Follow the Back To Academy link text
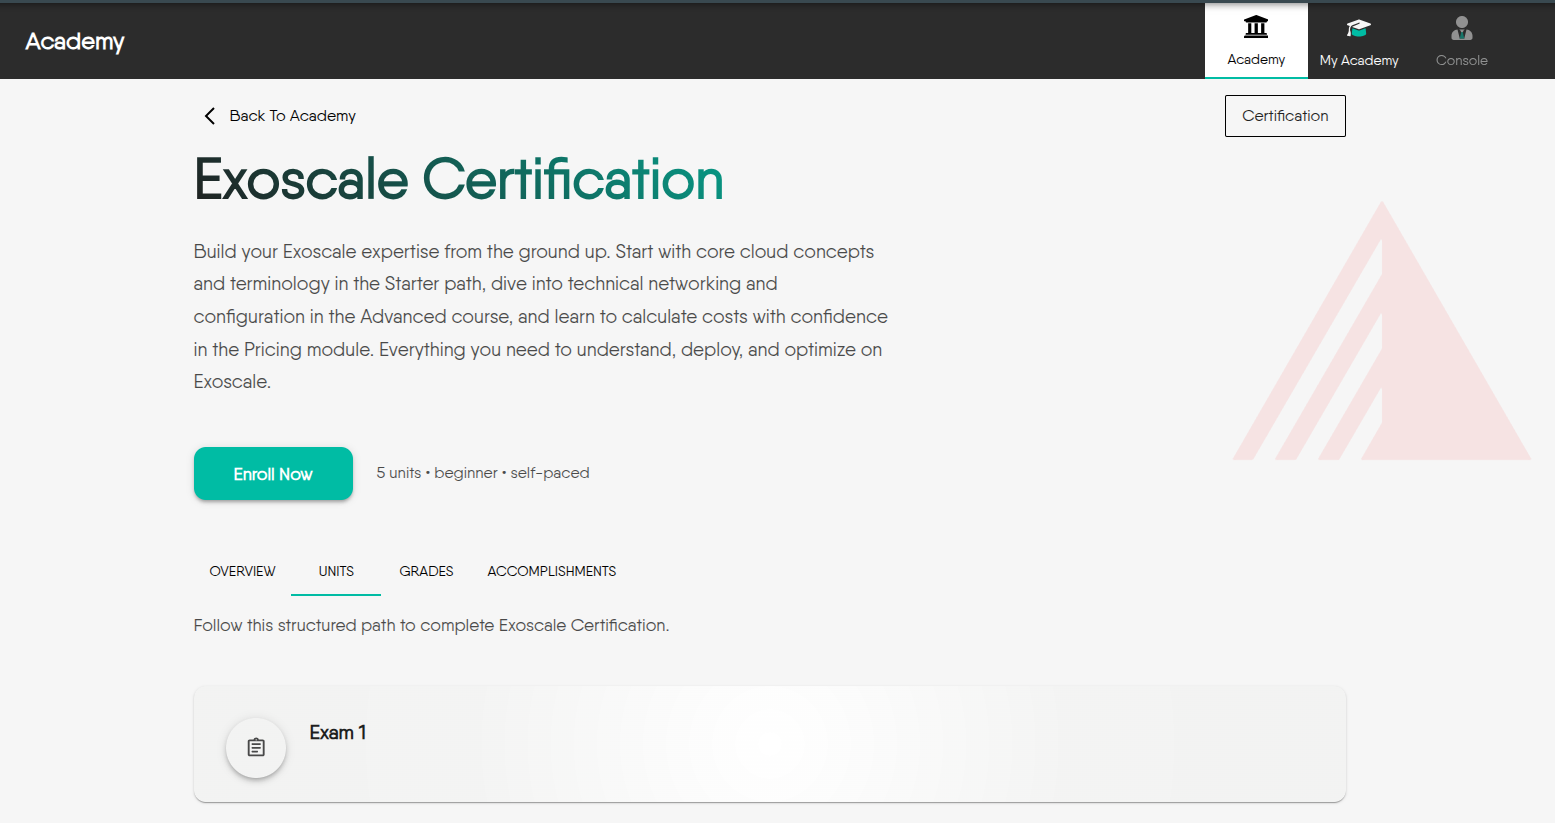Image resolution: width=1555 pixels, height=823 pixels. [x=292, y=116]
